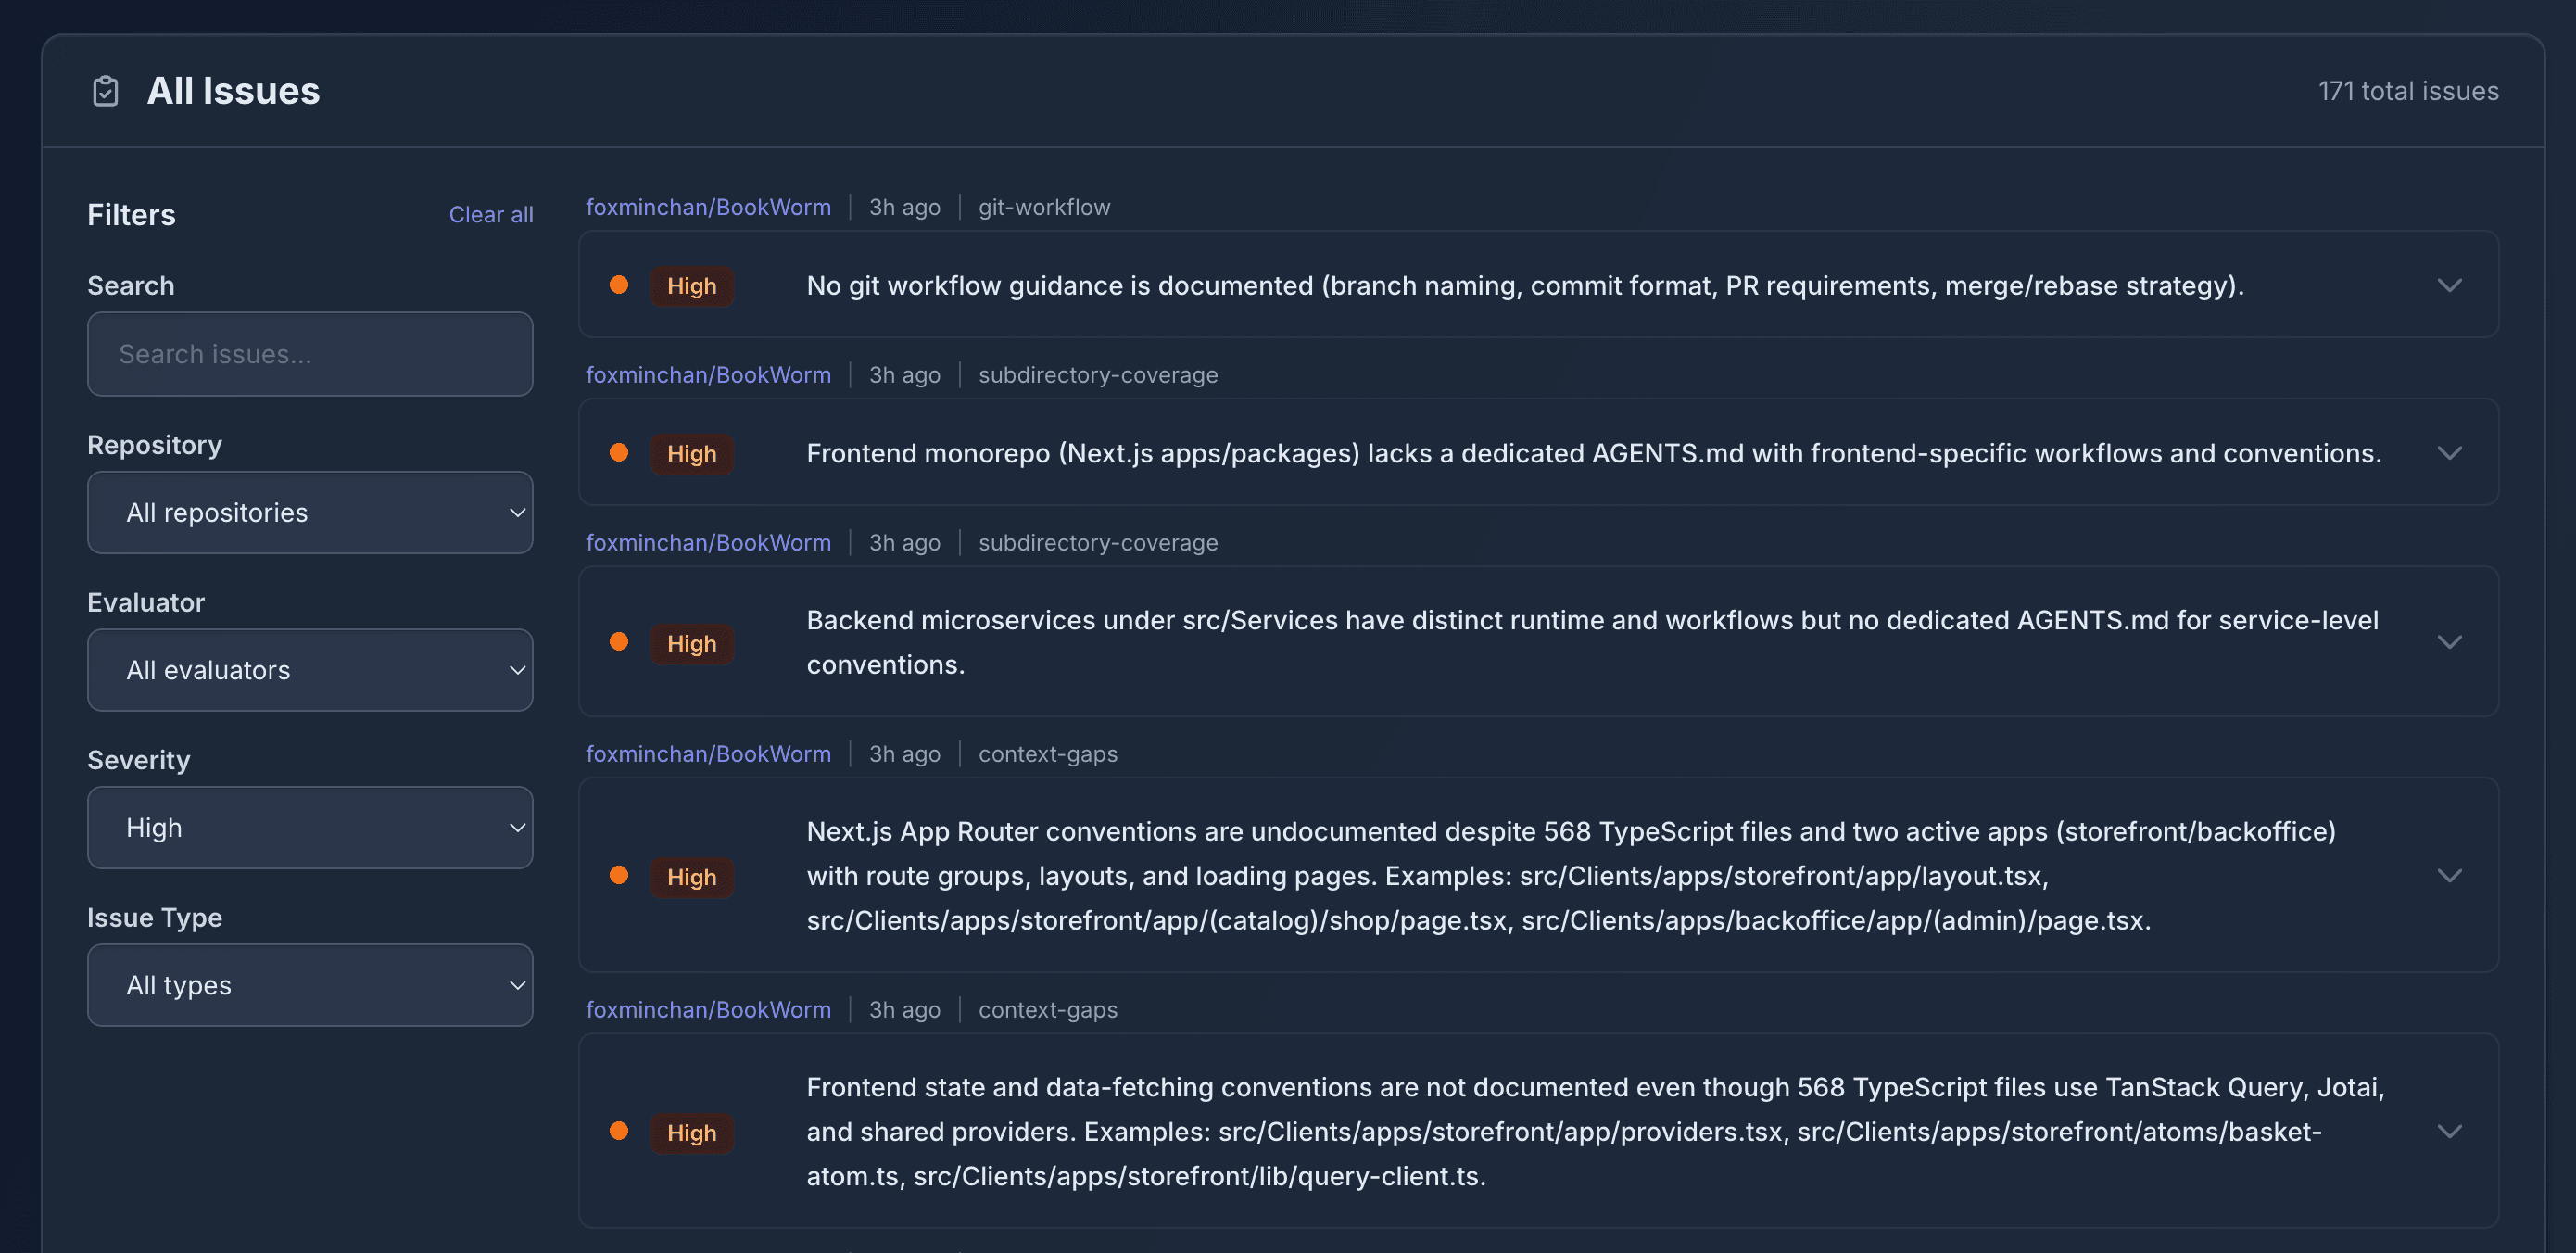Open the foxminchan/BookWorm repository link
2576x1253 pixels.
pos(709,207)
